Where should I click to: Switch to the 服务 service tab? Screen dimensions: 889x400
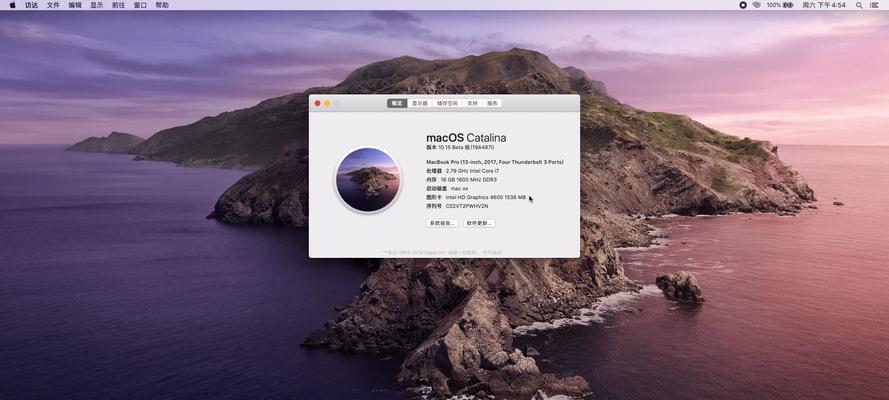point(492,104)
